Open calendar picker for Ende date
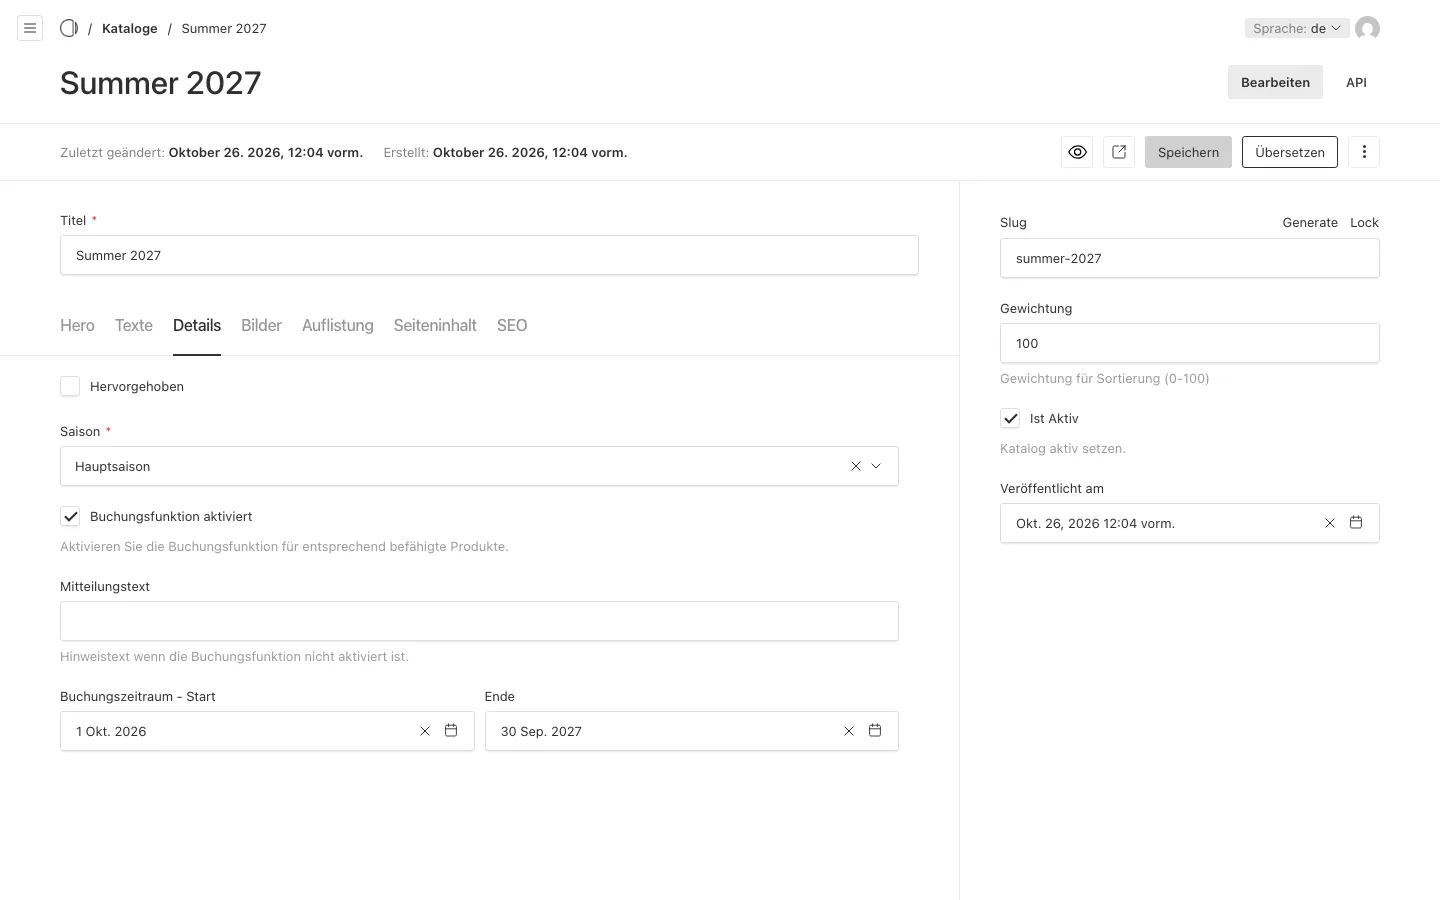Image resolution: width=1440 pixels, height=900 pixels. 875,731
